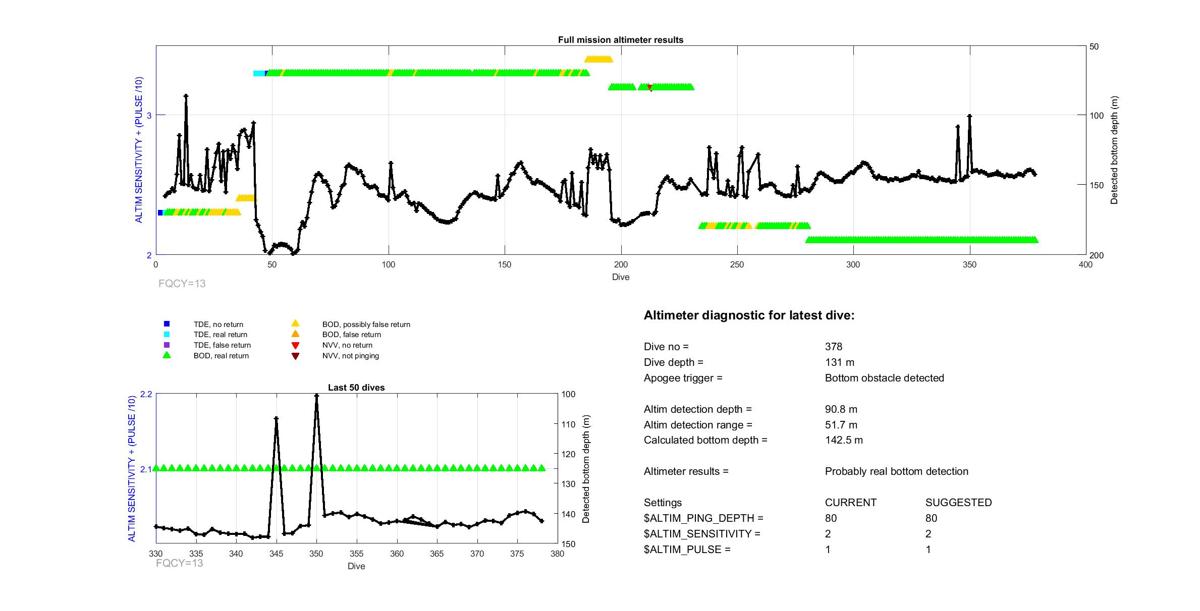The height and width of the screenshot is (611, 1200).
Task: Click the current $ALTIM_PULSE value 1
Action: pyautogui.click(x=828, y=550)
